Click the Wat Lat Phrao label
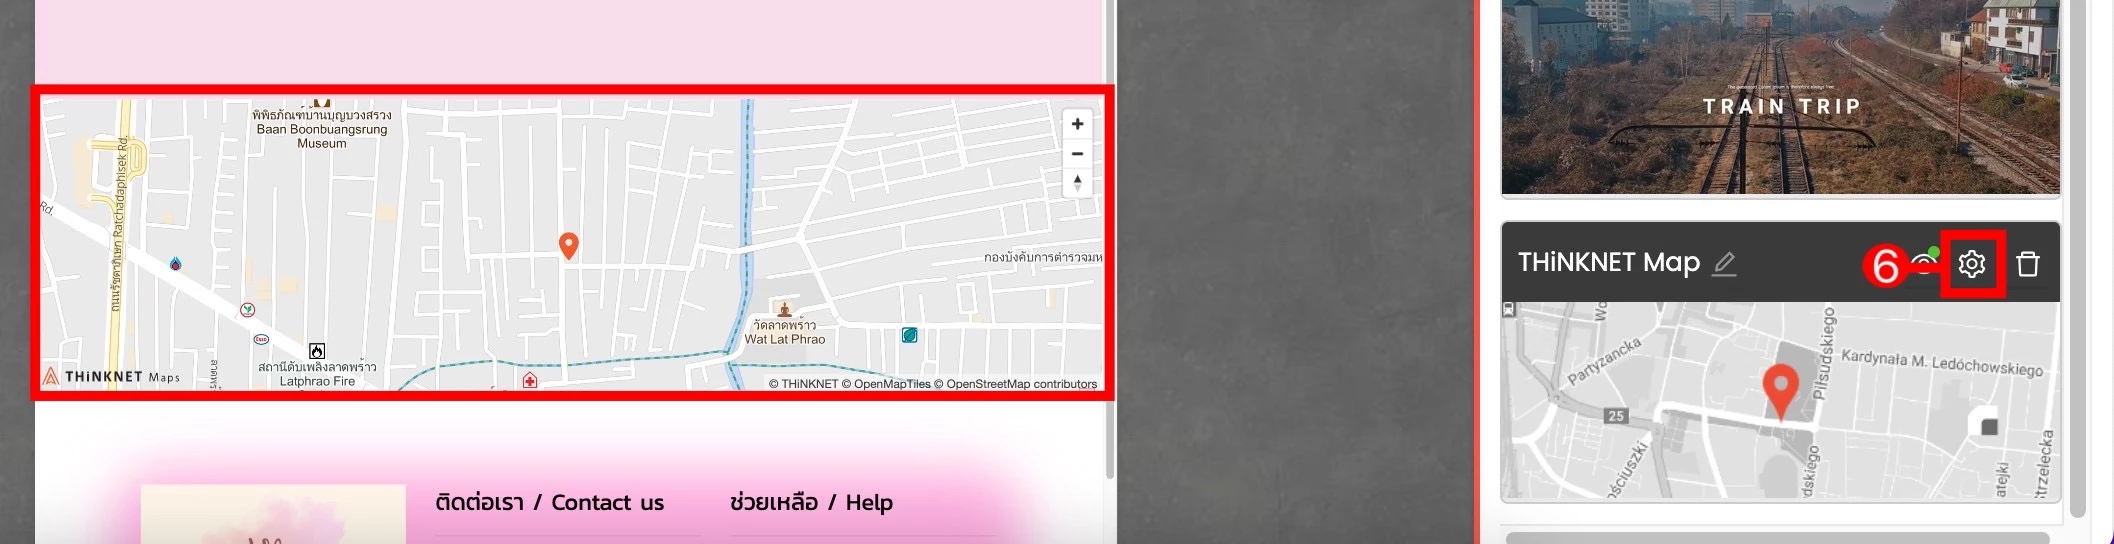 tap(785, 332)
